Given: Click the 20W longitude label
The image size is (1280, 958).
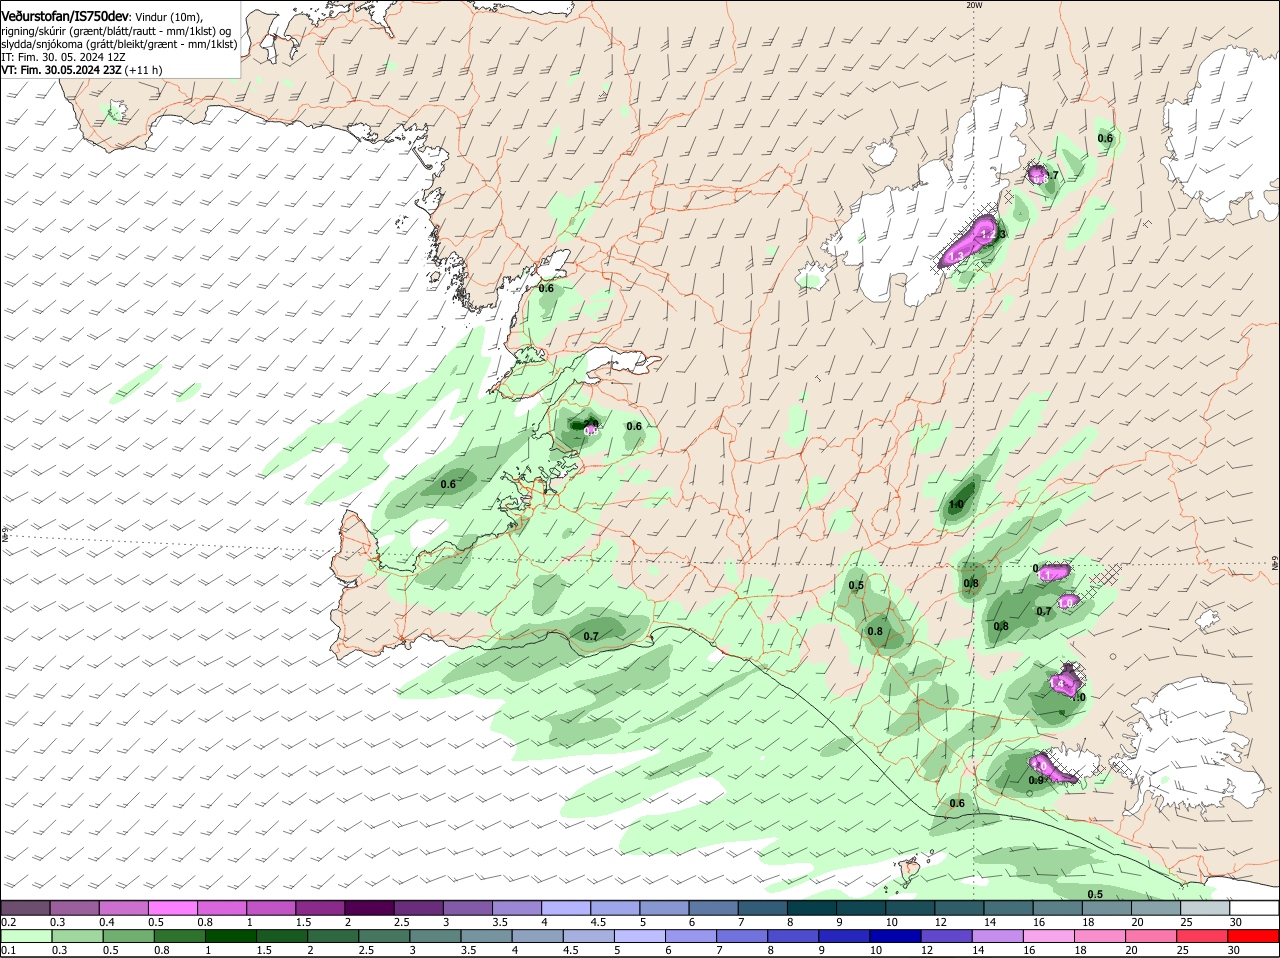Looking at the screenshot, I should pyautogui.click(x=975, y=5).
